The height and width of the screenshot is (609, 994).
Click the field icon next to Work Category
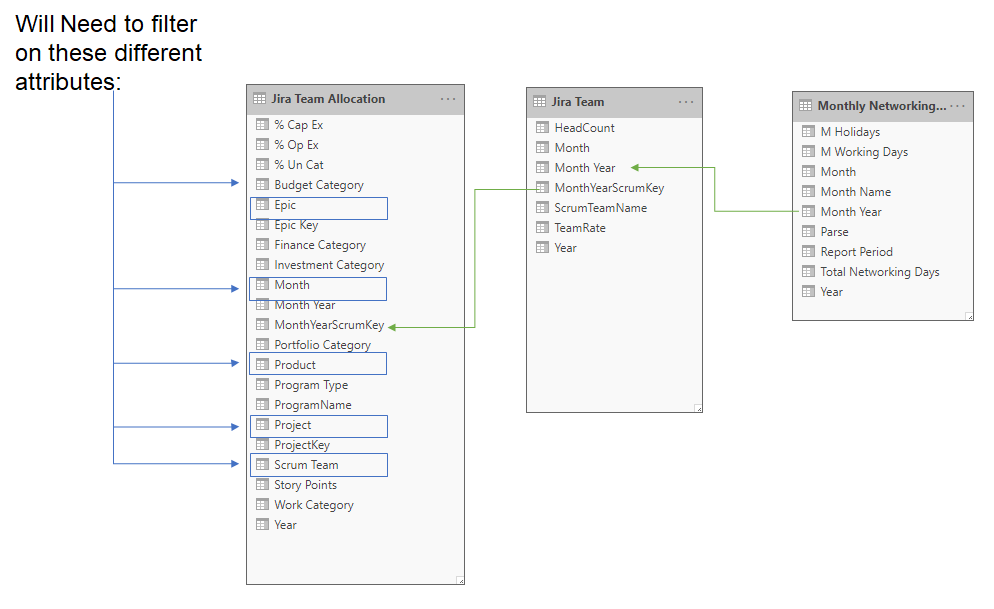262,504
